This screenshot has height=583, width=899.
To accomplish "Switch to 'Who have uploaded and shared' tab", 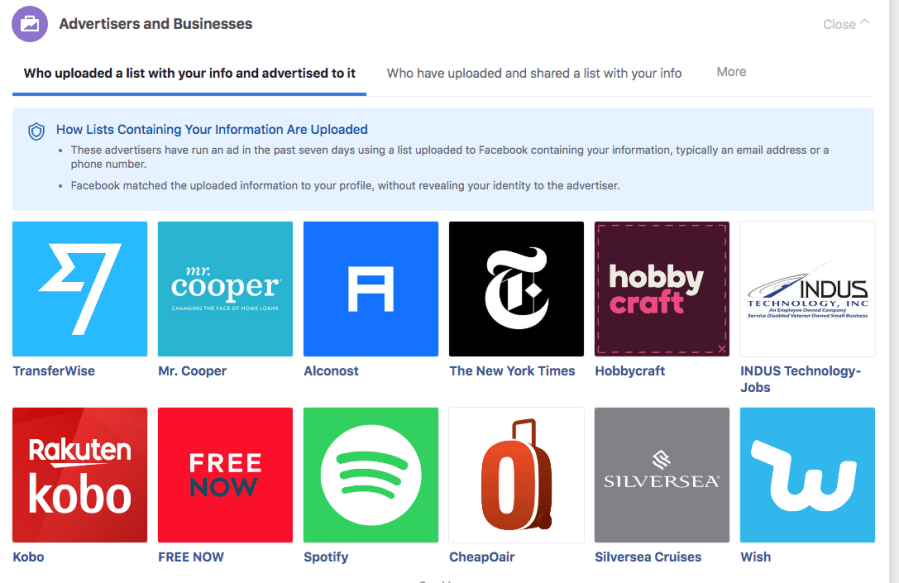I will [534, 73].
